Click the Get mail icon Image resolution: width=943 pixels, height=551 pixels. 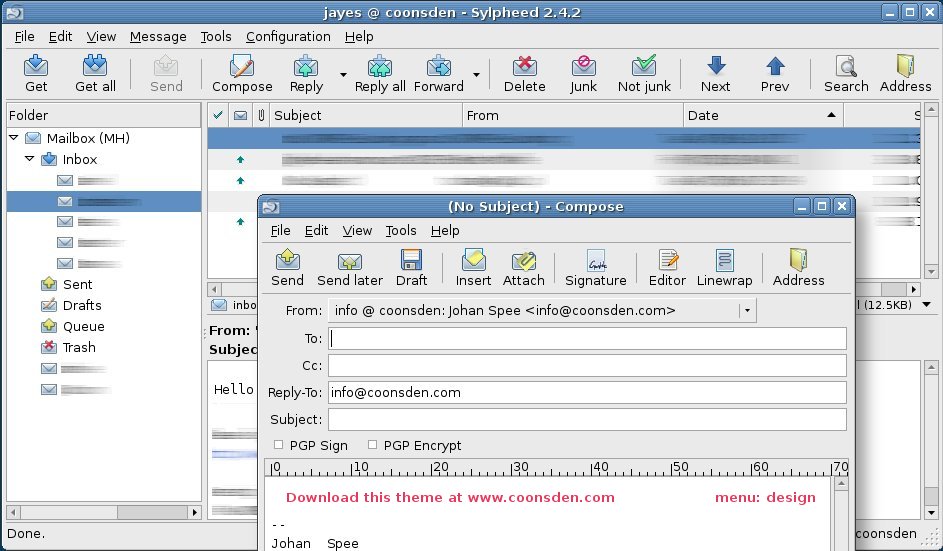(x=36, y=66)
